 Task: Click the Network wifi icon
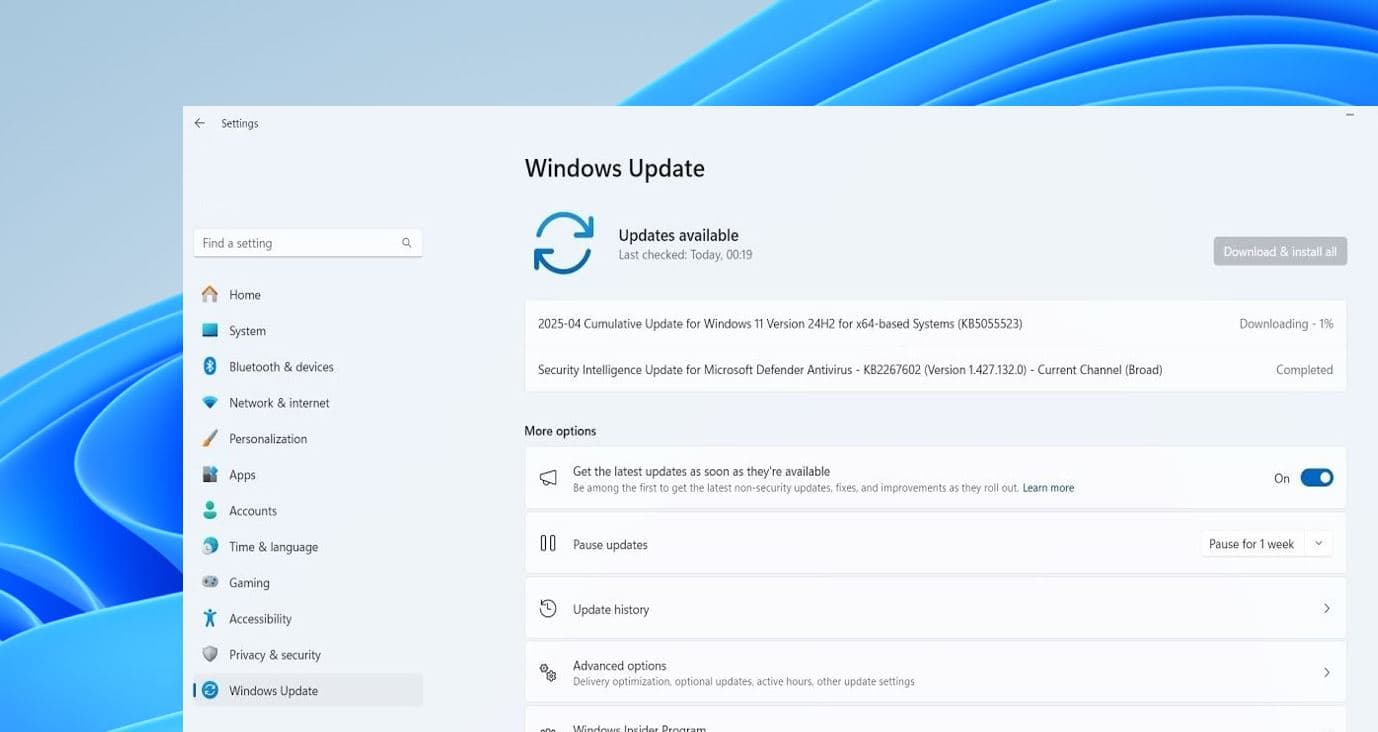(x=210, y=402)
